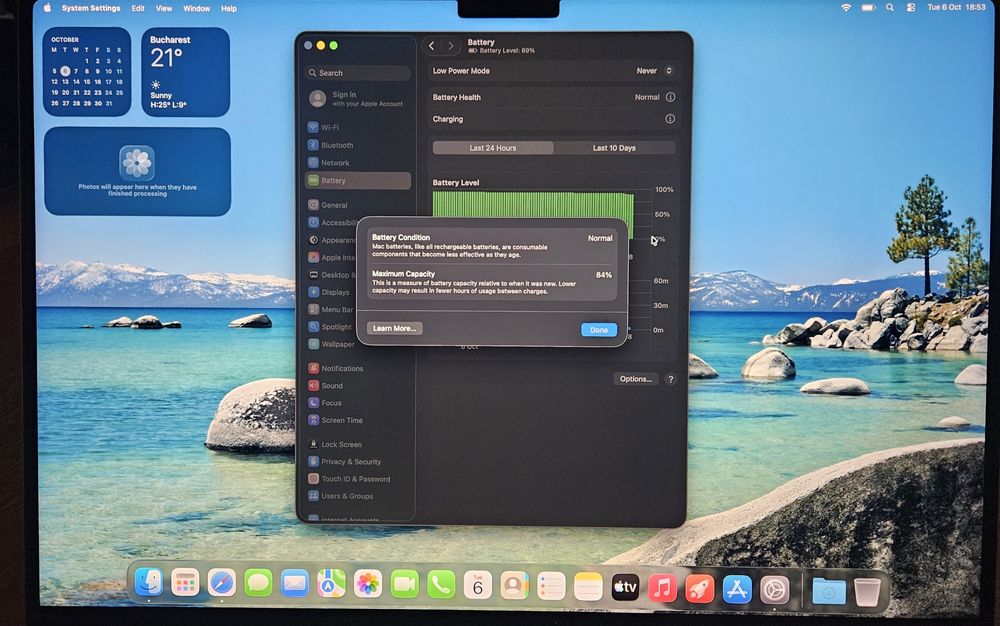Image resolution: width=1000 pixels, height=626 pixels.
Task: Click the Learn More... button
Action: [x=394, y=328]
